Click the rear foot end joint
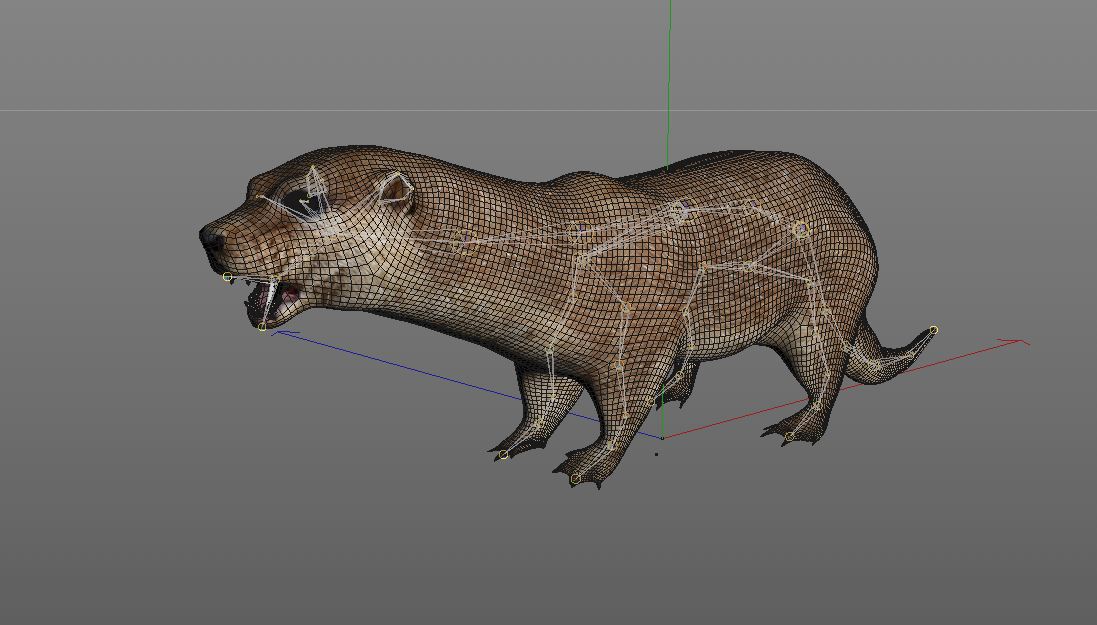Image resolution: width=1097 pixels, height=625 pixels. point(790,436)
